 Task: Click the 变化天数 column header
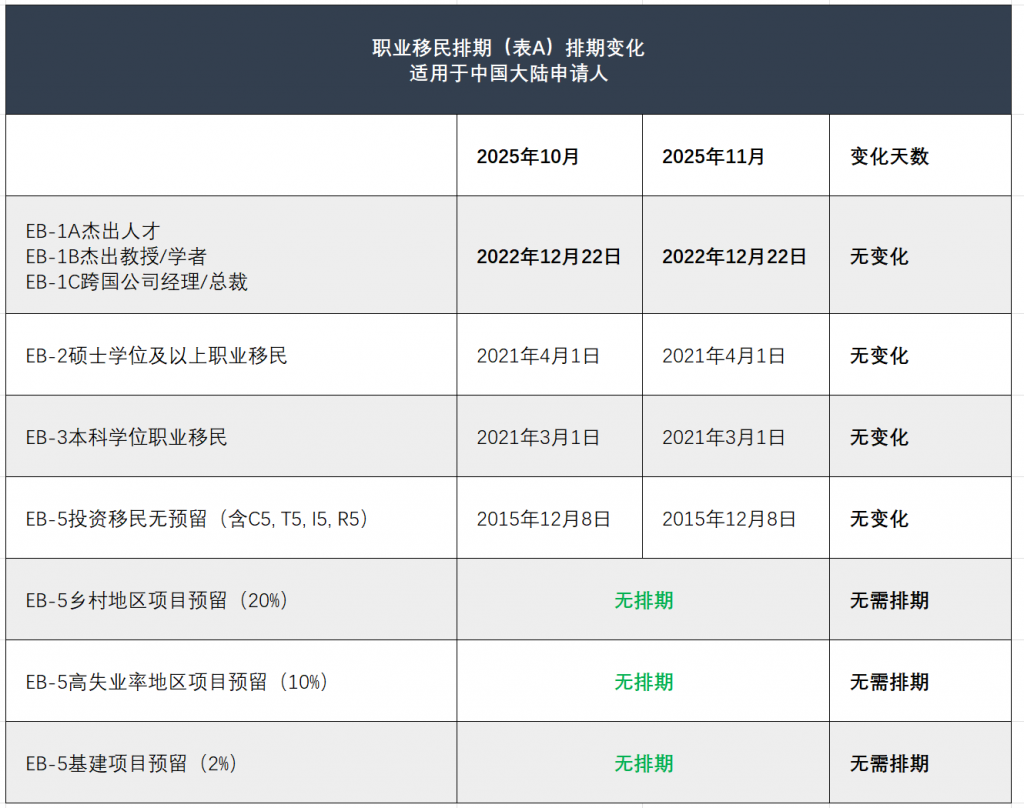(x=889, y=156)
